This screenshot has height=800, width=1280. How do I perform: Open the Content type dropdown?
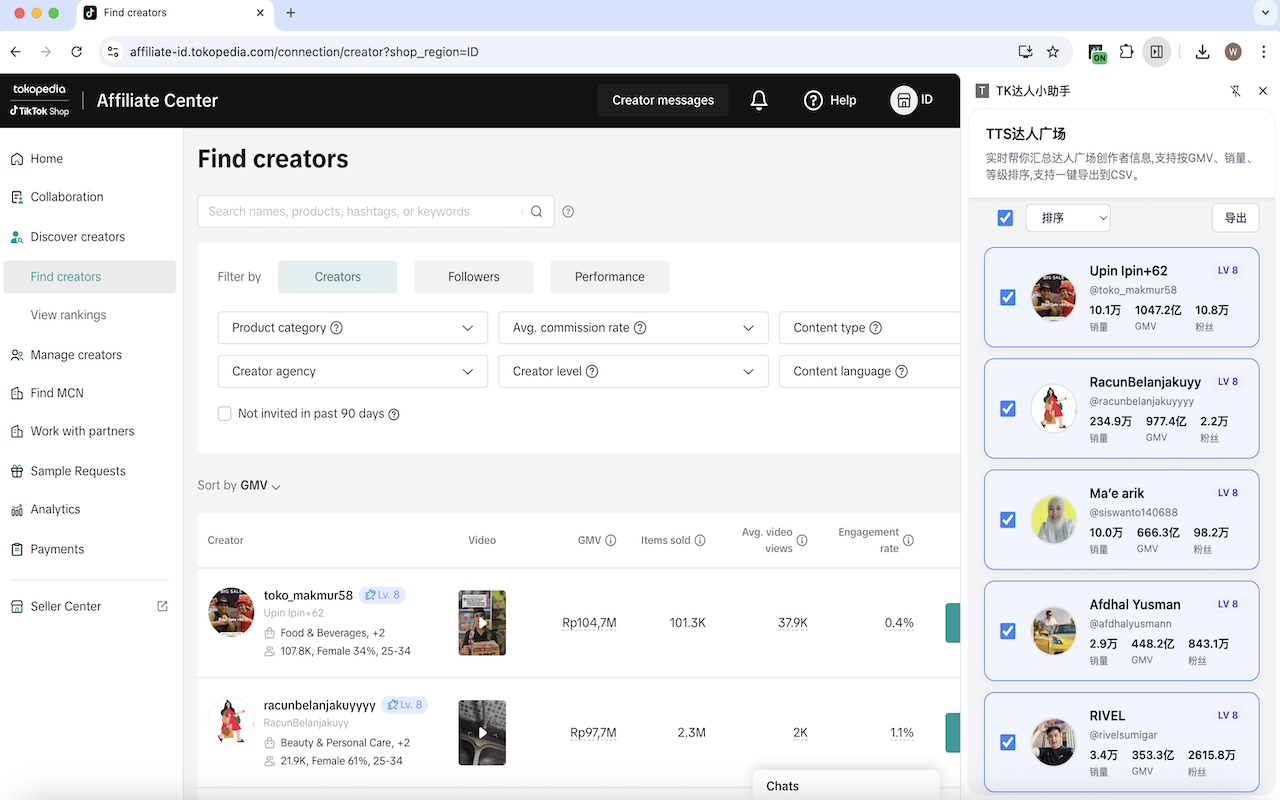point(869,328)
